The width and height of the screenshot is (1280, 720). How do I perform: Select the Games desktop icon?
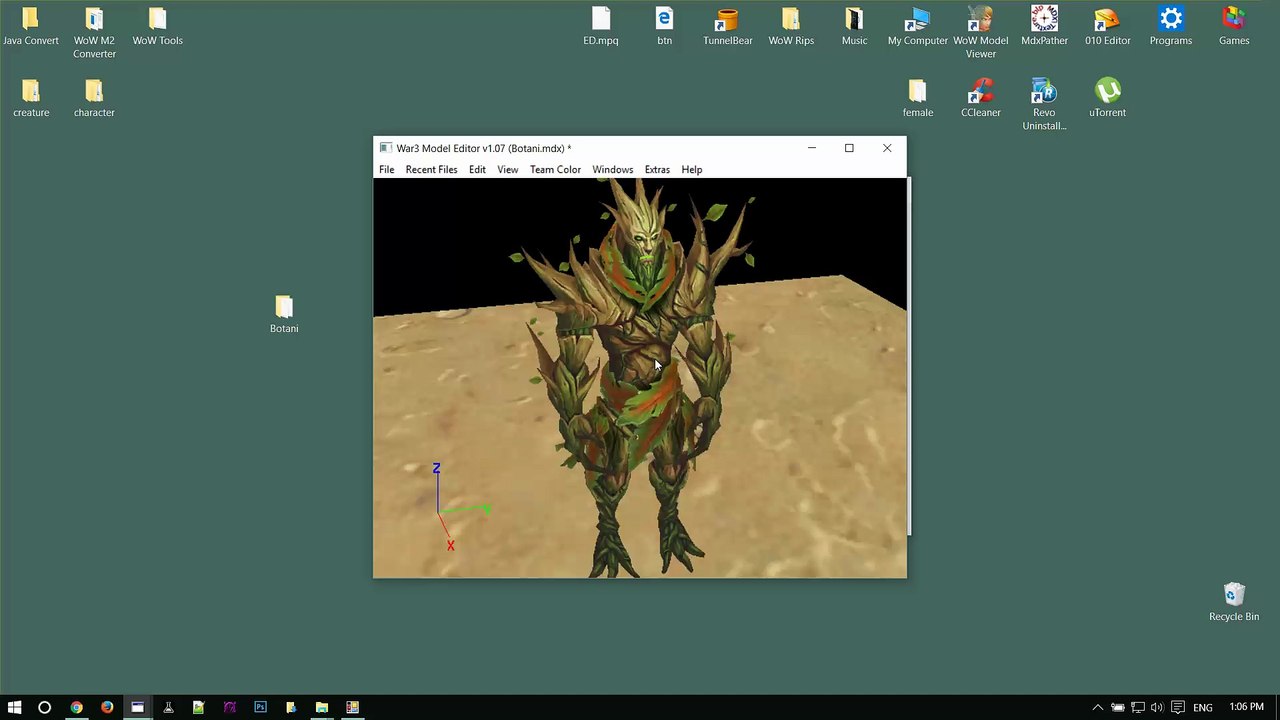(x=1234, y=27)
